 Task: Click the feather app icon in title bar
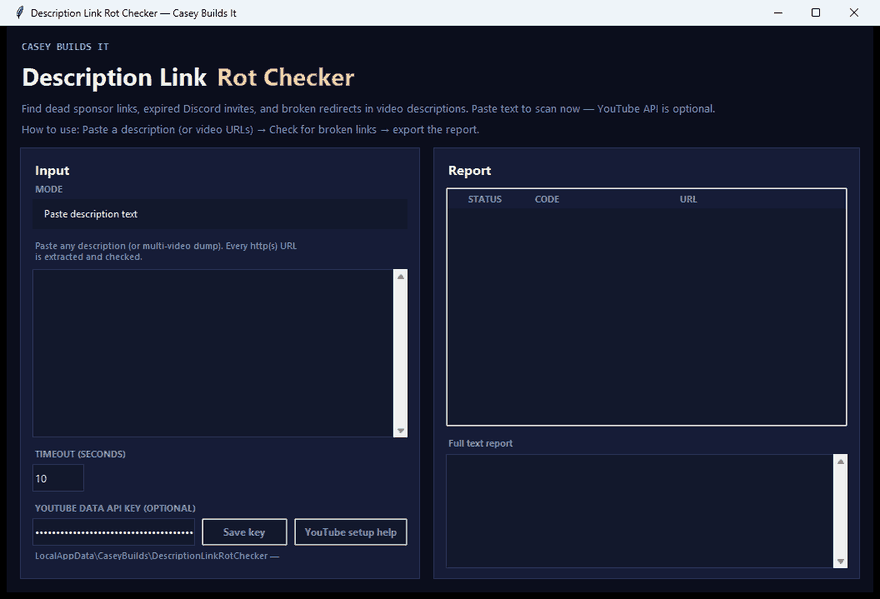click(x=20, y=12)
